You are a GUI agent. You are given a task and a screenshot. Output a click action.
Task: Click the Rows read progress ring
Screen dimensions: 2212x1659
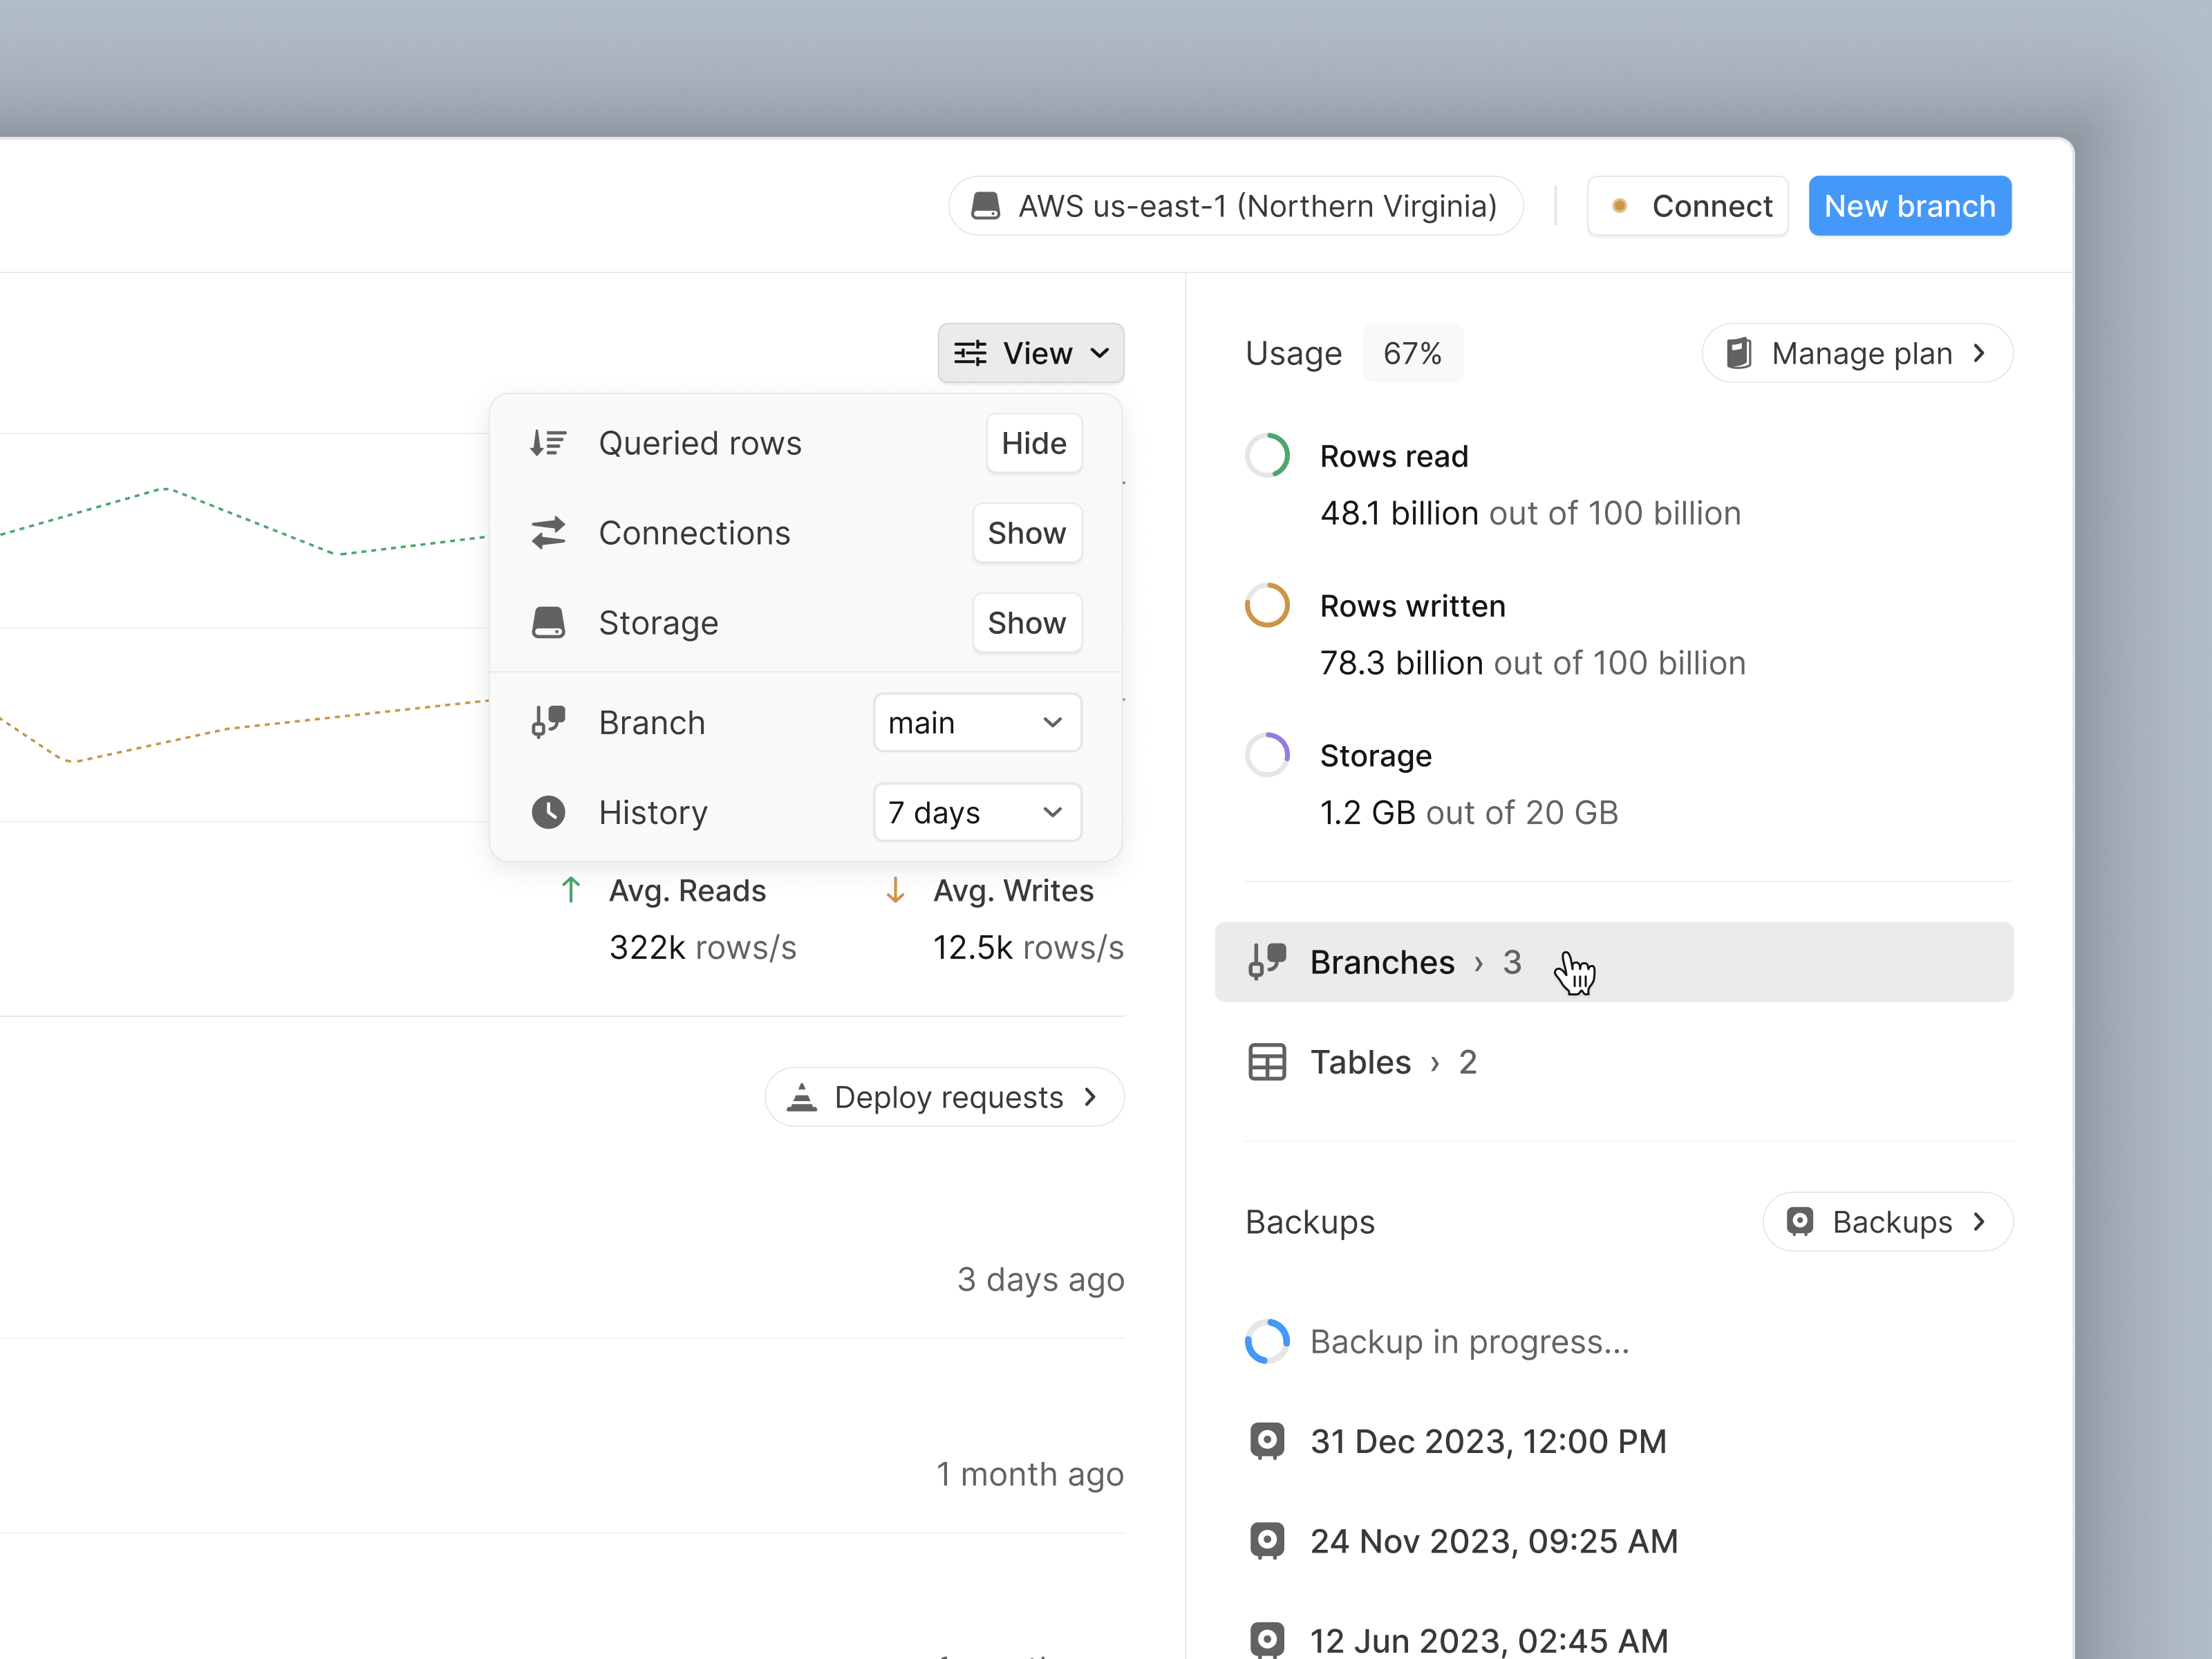click(x=1267, y=456)
